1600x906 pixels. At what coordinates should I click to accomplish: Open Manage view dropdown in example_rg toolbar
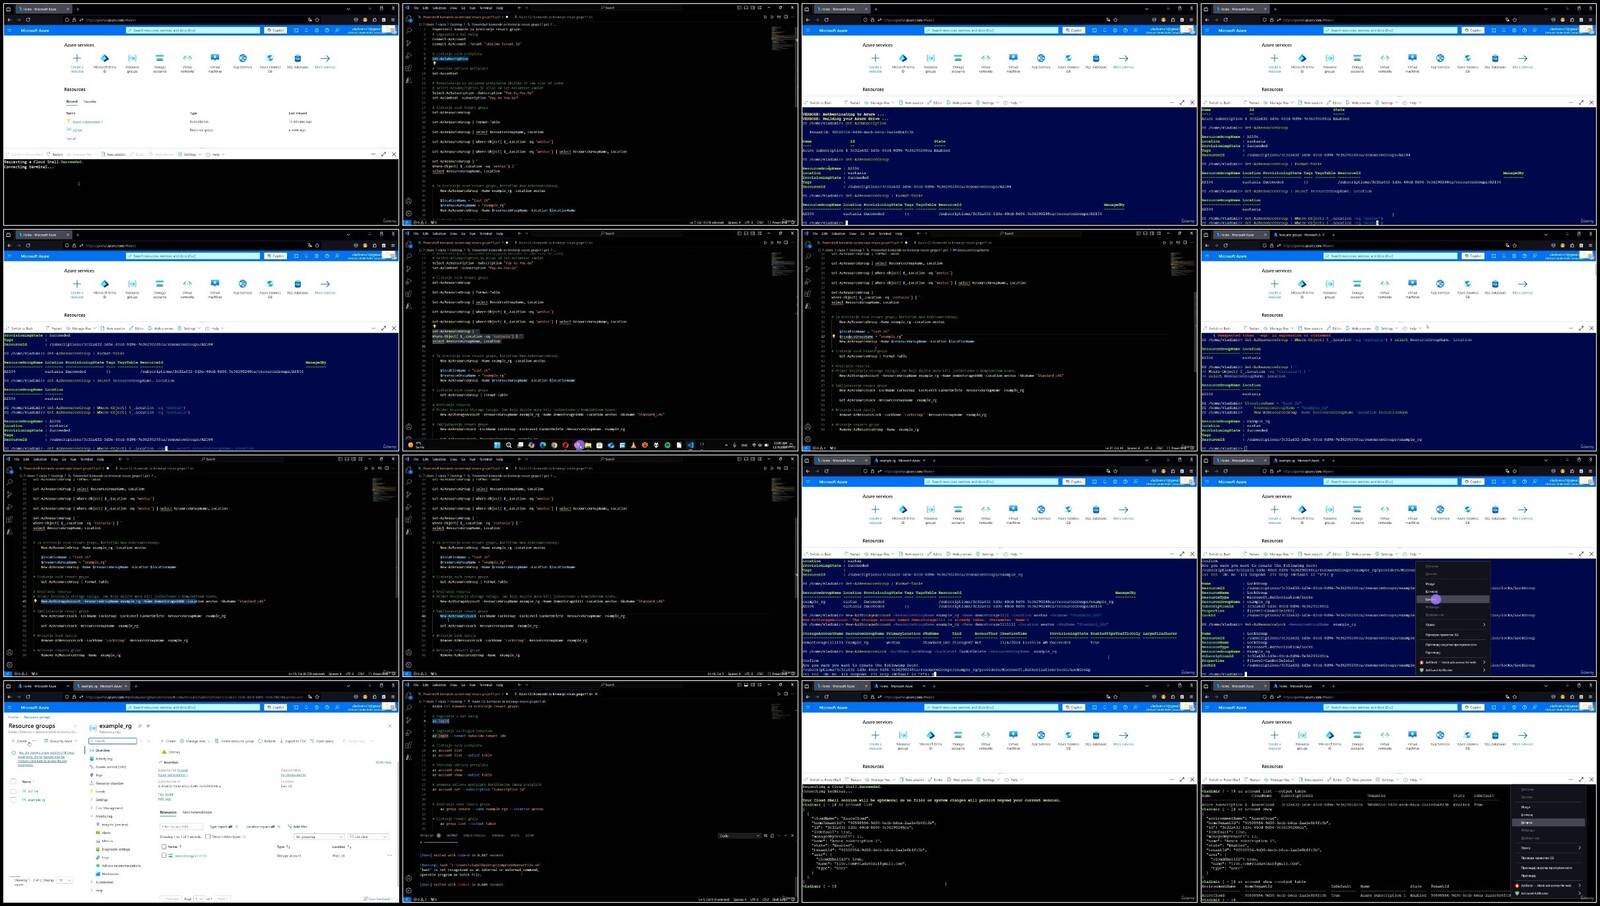coord(195,741)
